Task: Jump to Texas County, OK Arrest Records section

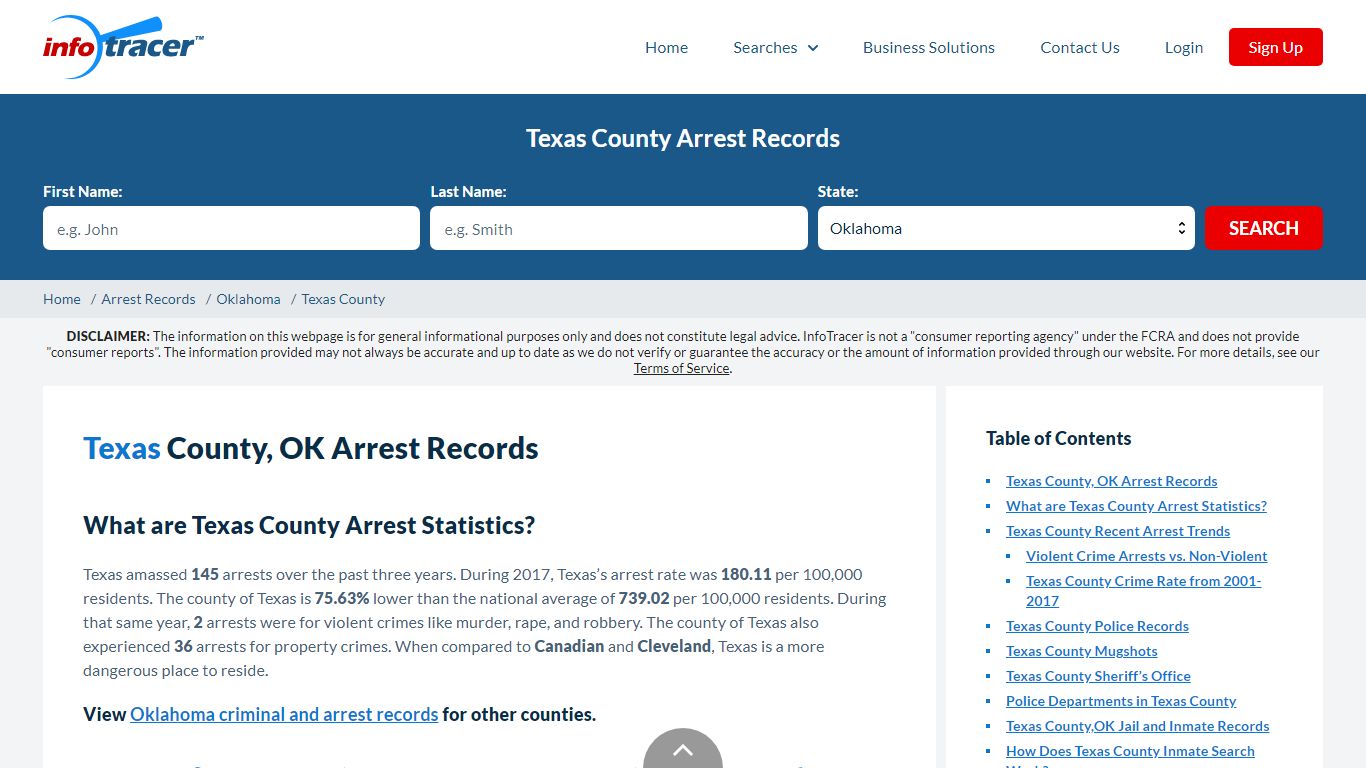Action: [1111, 481]
